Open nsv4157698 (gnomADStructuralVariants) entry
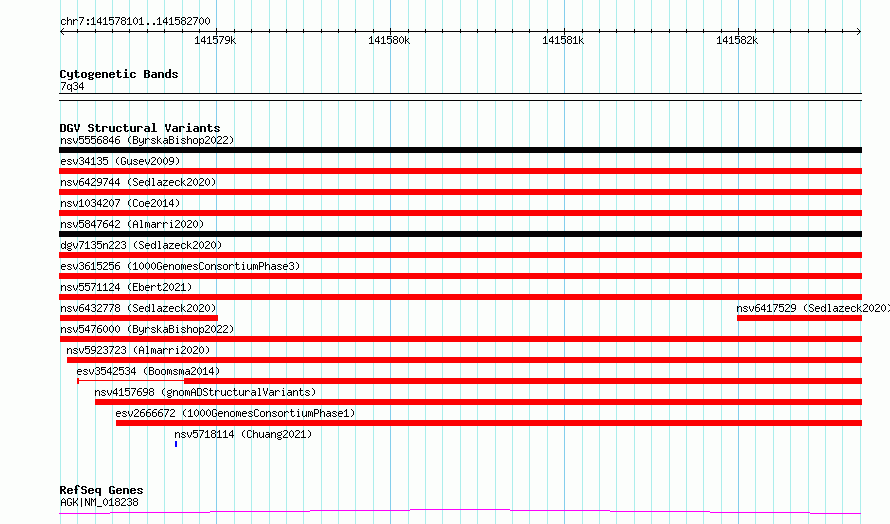This screenshot has width=890, height=524. [205, 392]
